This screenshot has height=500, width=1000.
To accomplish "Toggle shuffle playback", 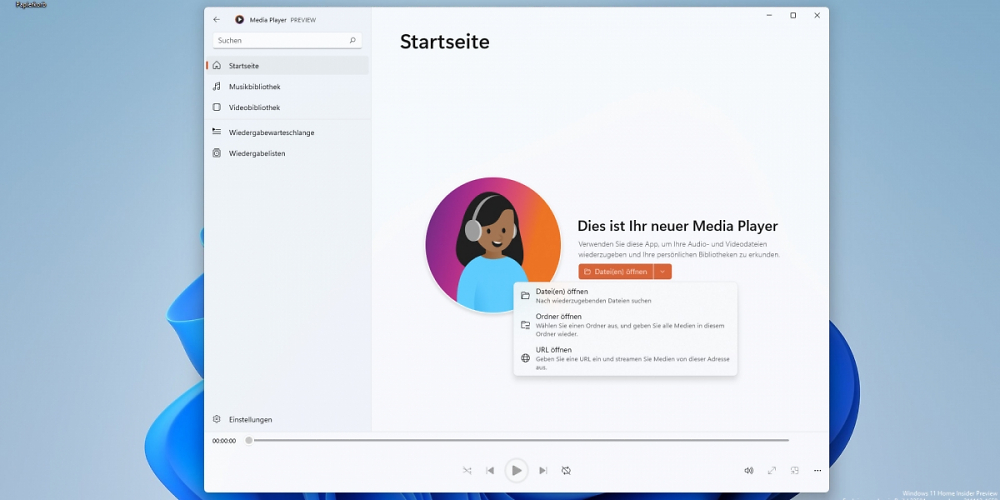I will pos(467,471).
